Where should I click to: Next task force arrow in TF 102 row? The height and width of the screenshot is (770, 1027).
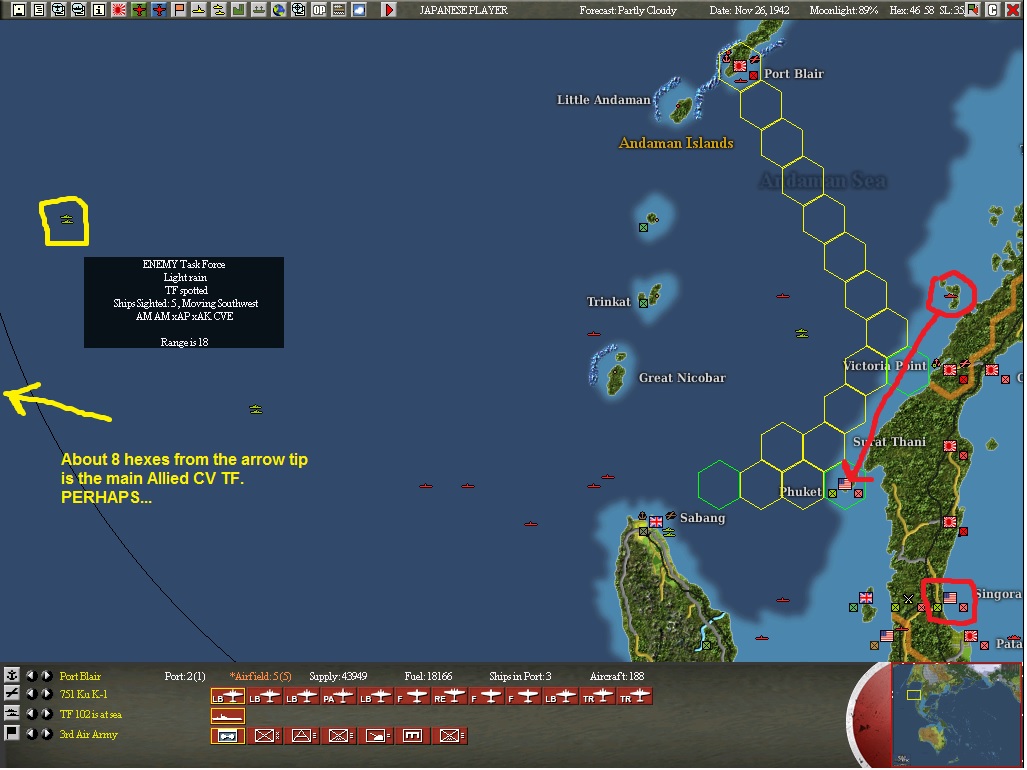pos(46,714)
